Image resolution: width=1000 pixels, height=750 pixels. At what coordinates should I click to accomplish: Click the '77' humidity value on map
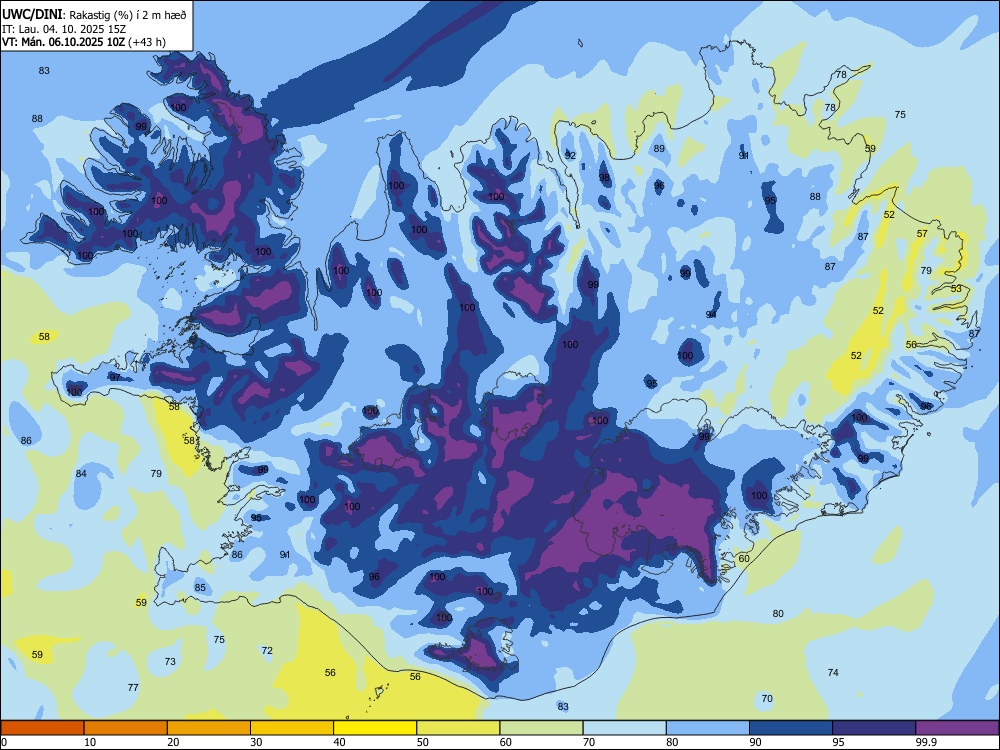tap(133, 688)
